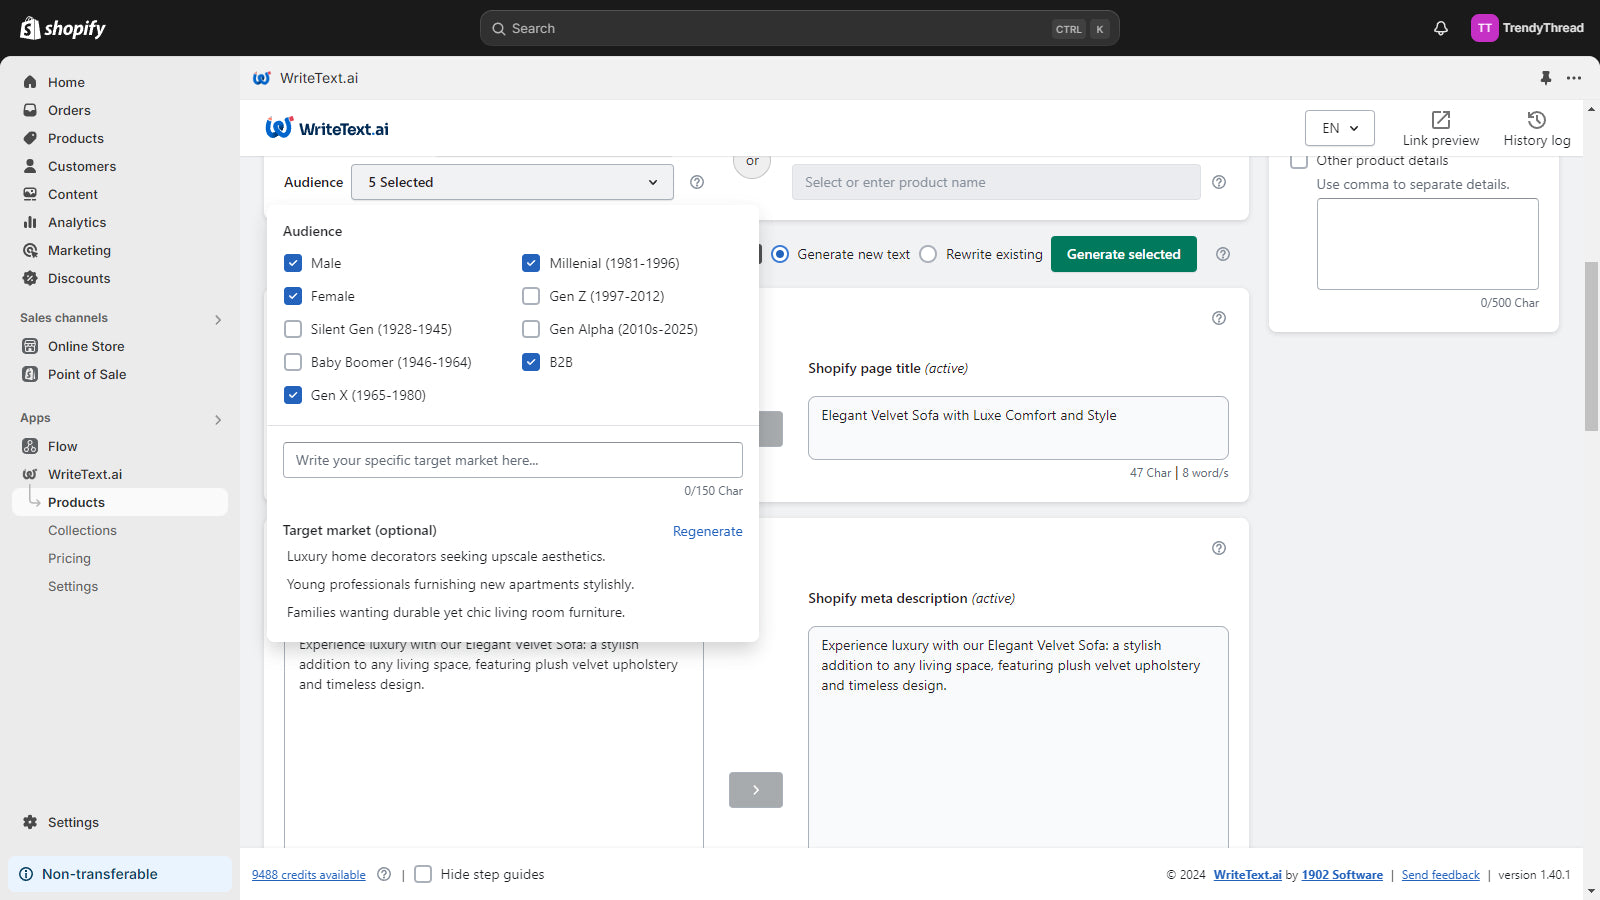Open Collections under WriteText.ai

pyautogui.click(x=82, y=530)
